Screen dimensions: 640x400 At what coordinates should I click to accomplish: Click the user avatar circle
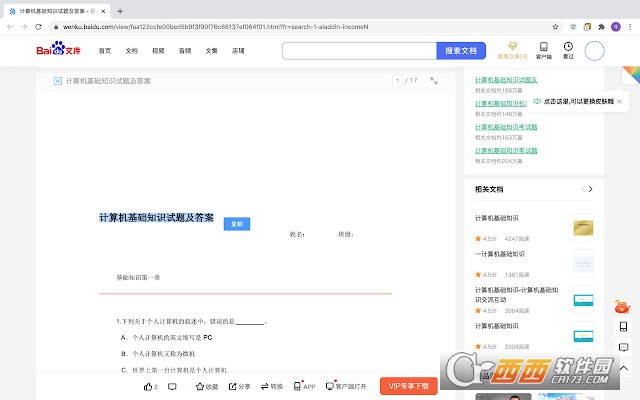[x=595, y=50]
